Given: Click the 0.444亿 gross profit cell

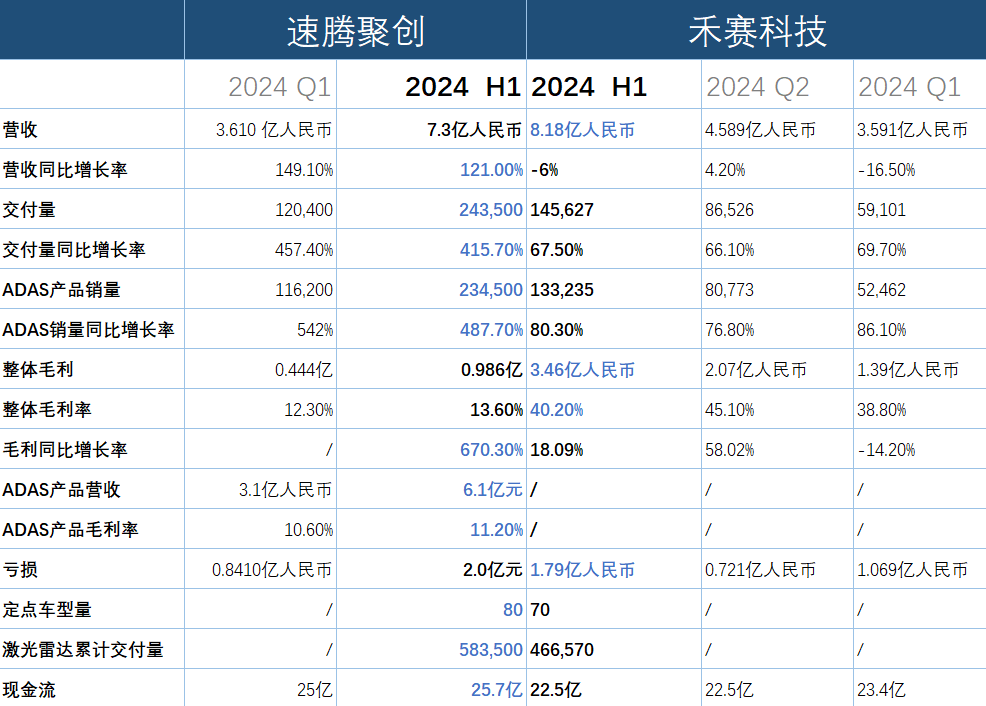Looking at the screenshot, I should tap(260, 369).
